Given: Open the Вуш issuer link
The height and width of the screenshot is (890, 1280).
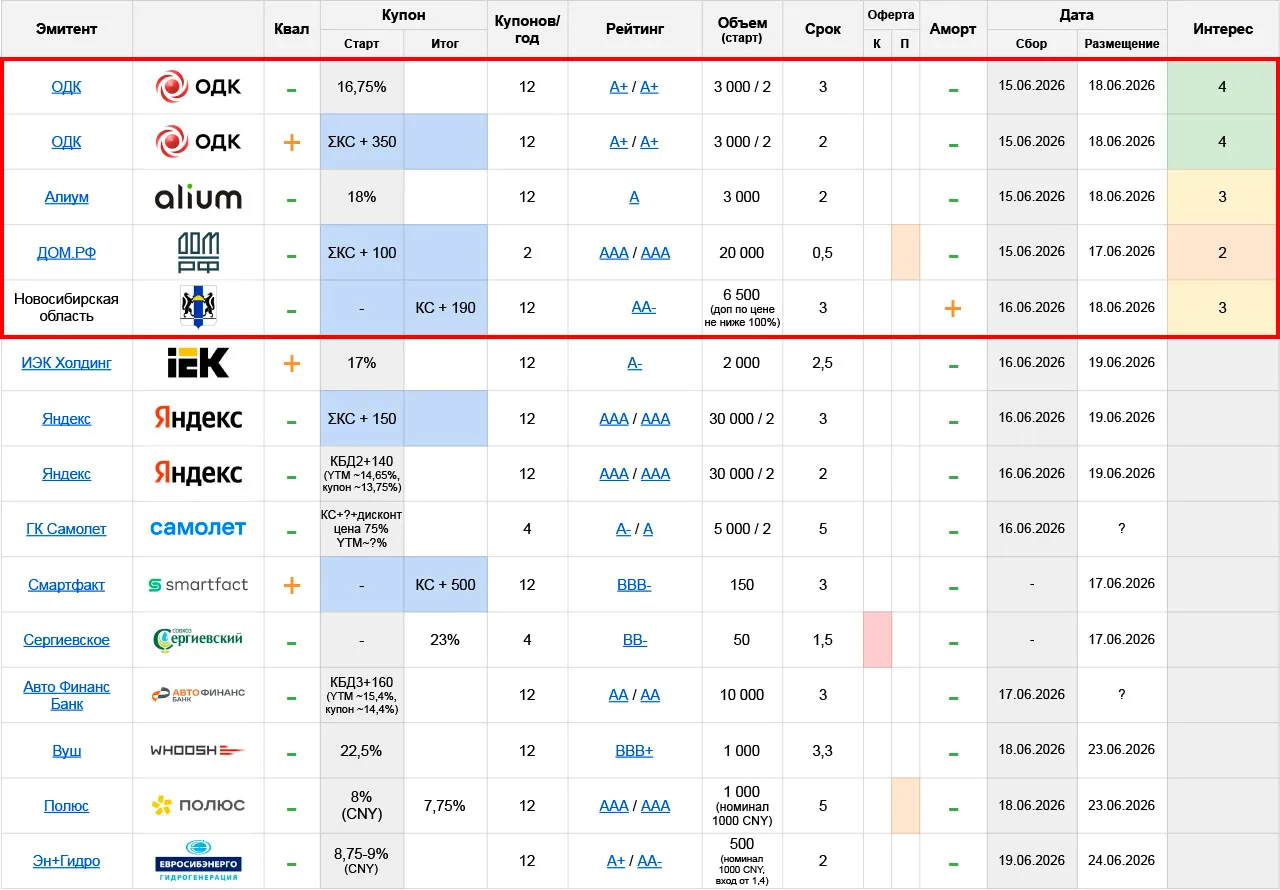Looking at the screenshot, I should 66,751.
